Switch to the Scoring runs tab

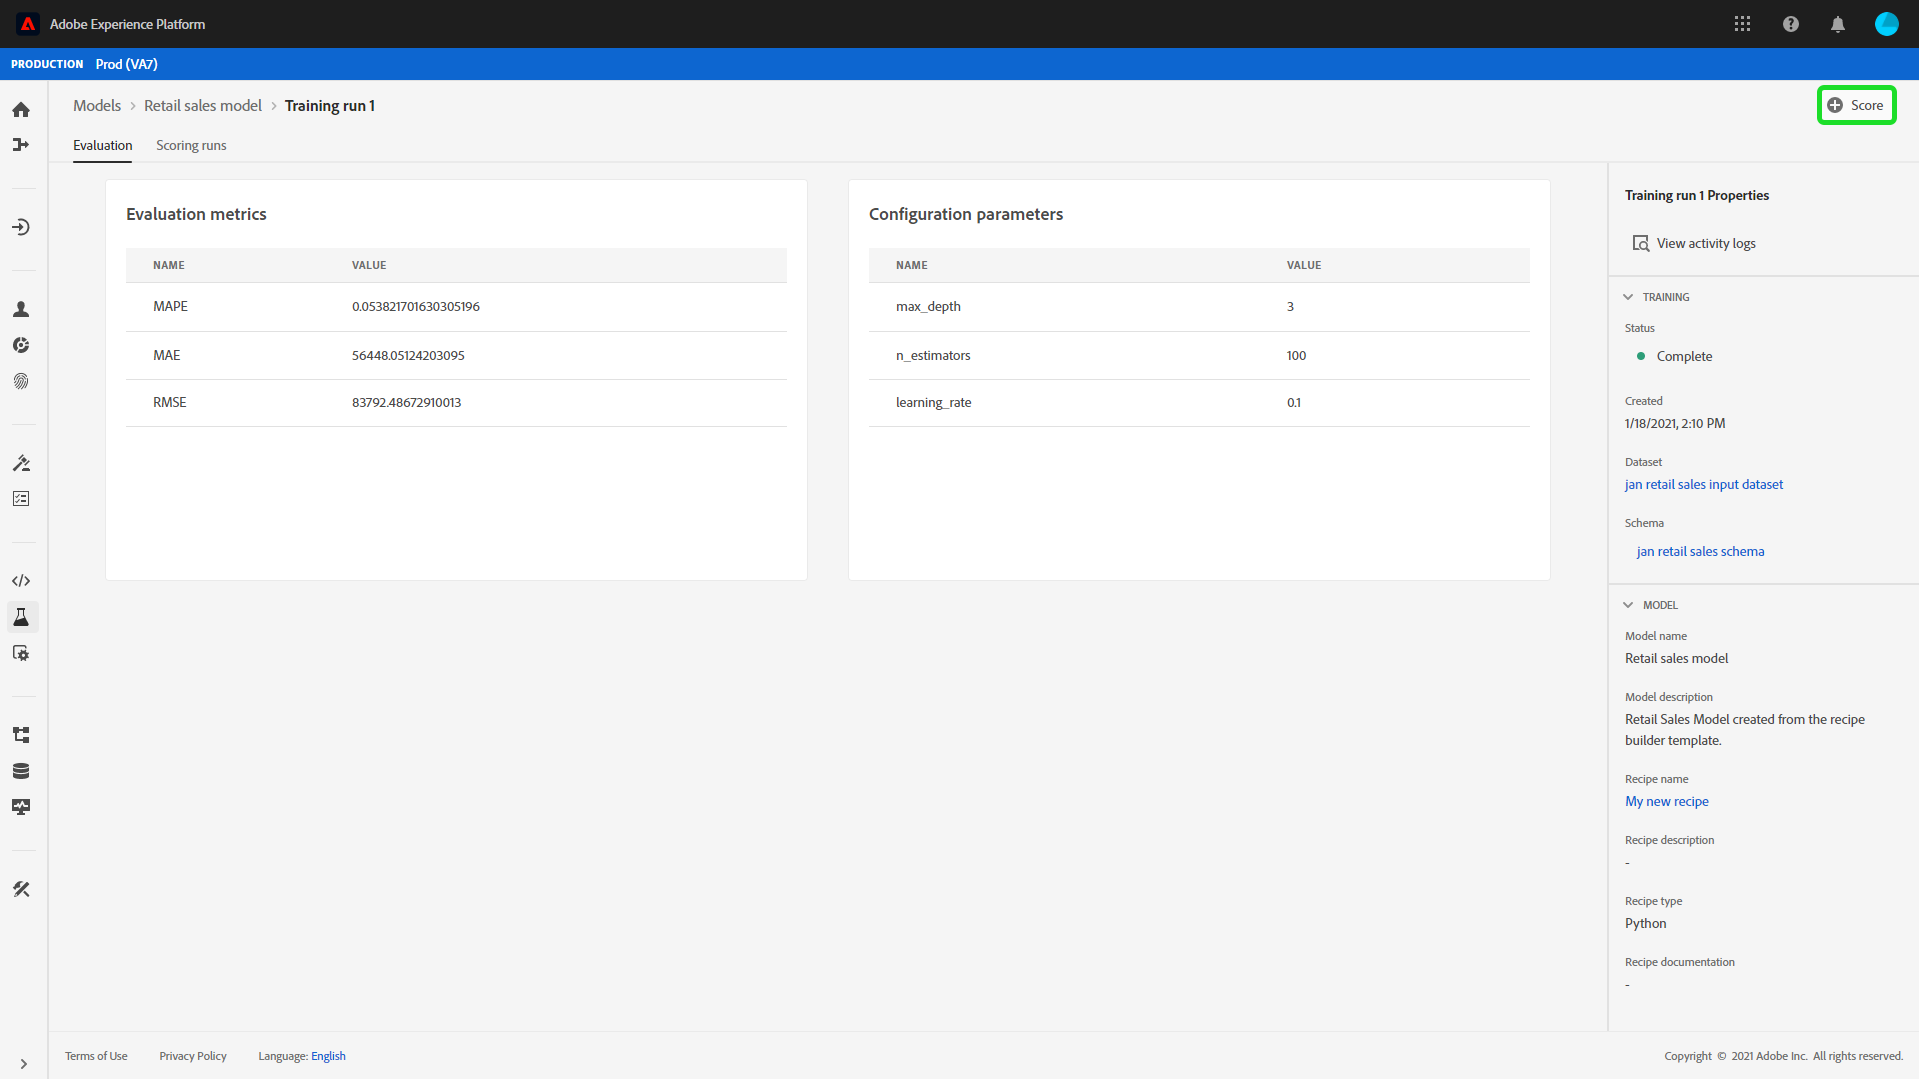191,146
